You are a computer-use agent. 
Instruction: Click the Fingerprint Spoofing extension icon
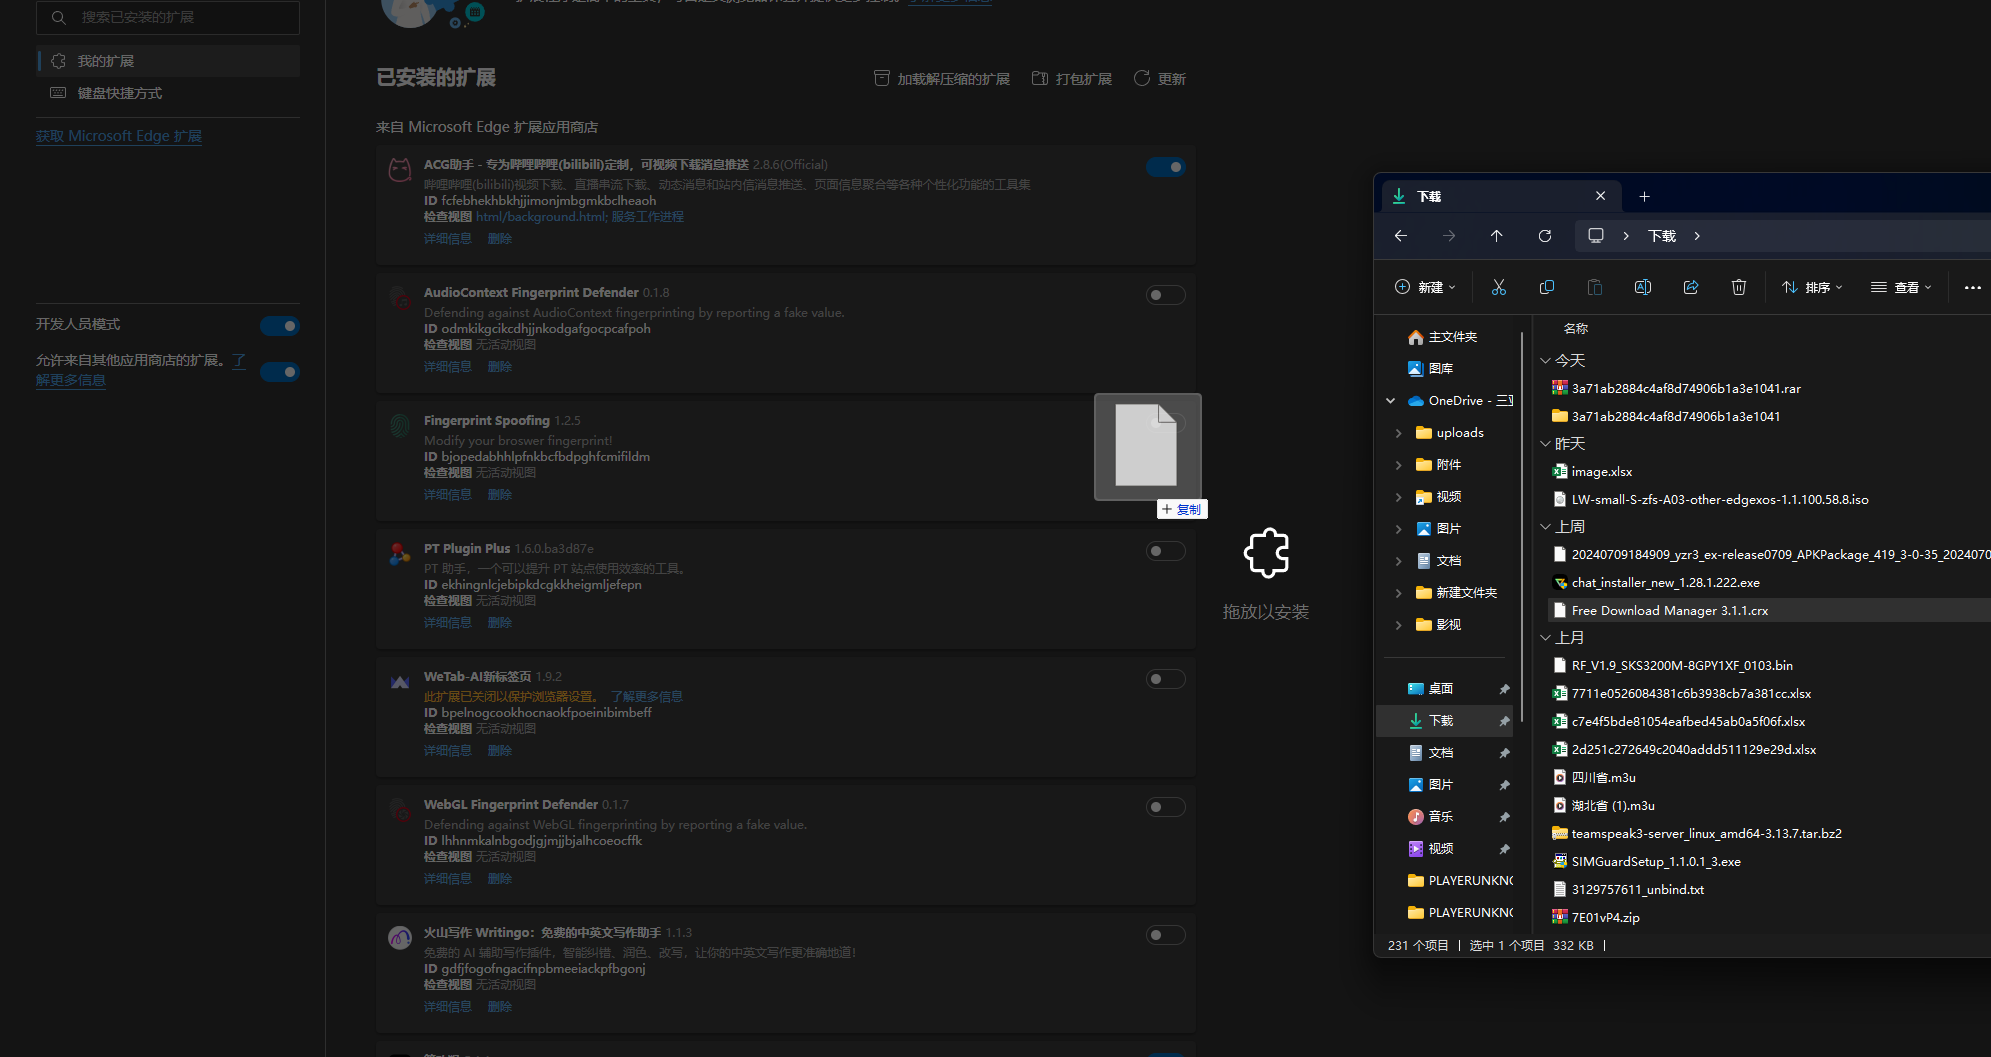399,425
